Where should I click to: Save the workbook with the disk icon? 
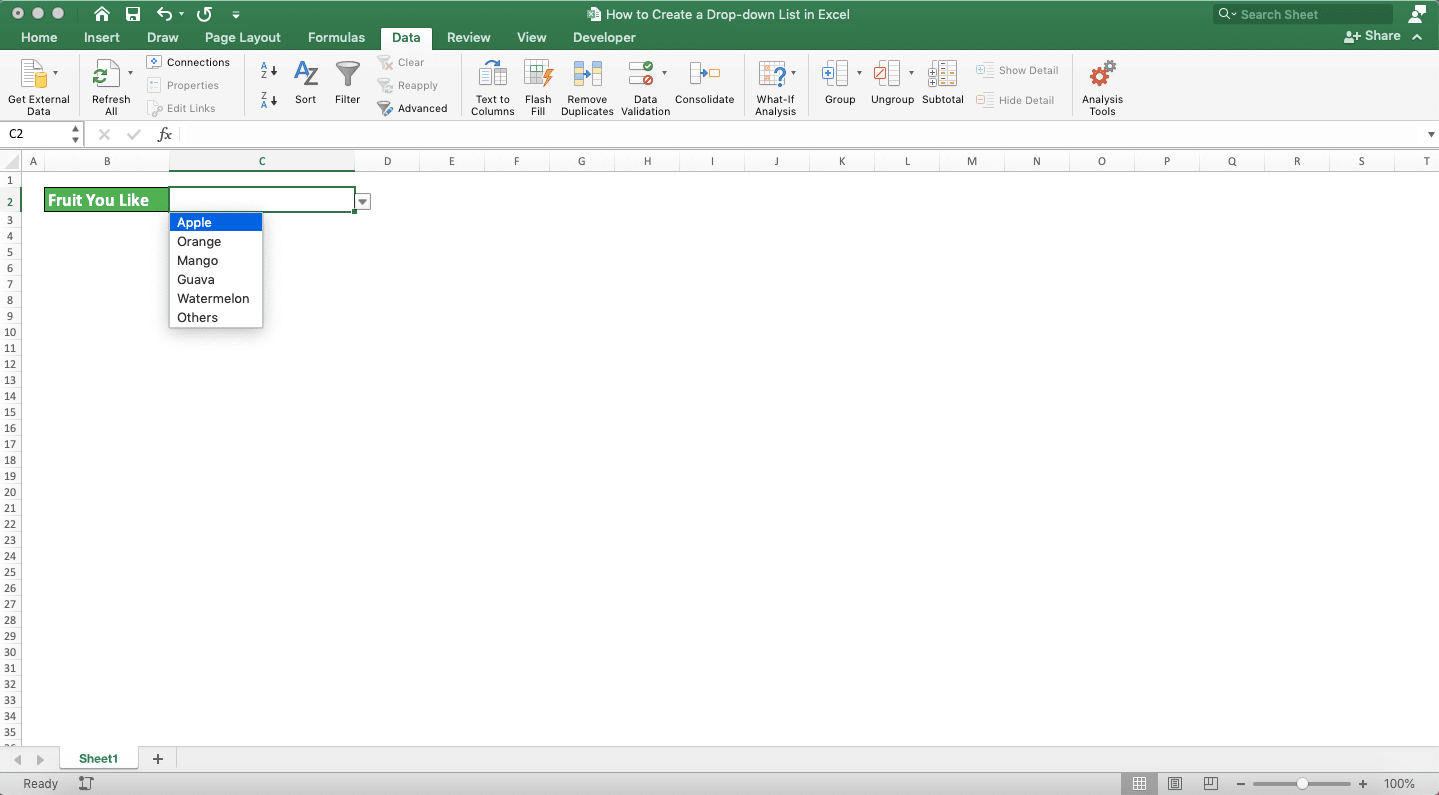(133, 14)
